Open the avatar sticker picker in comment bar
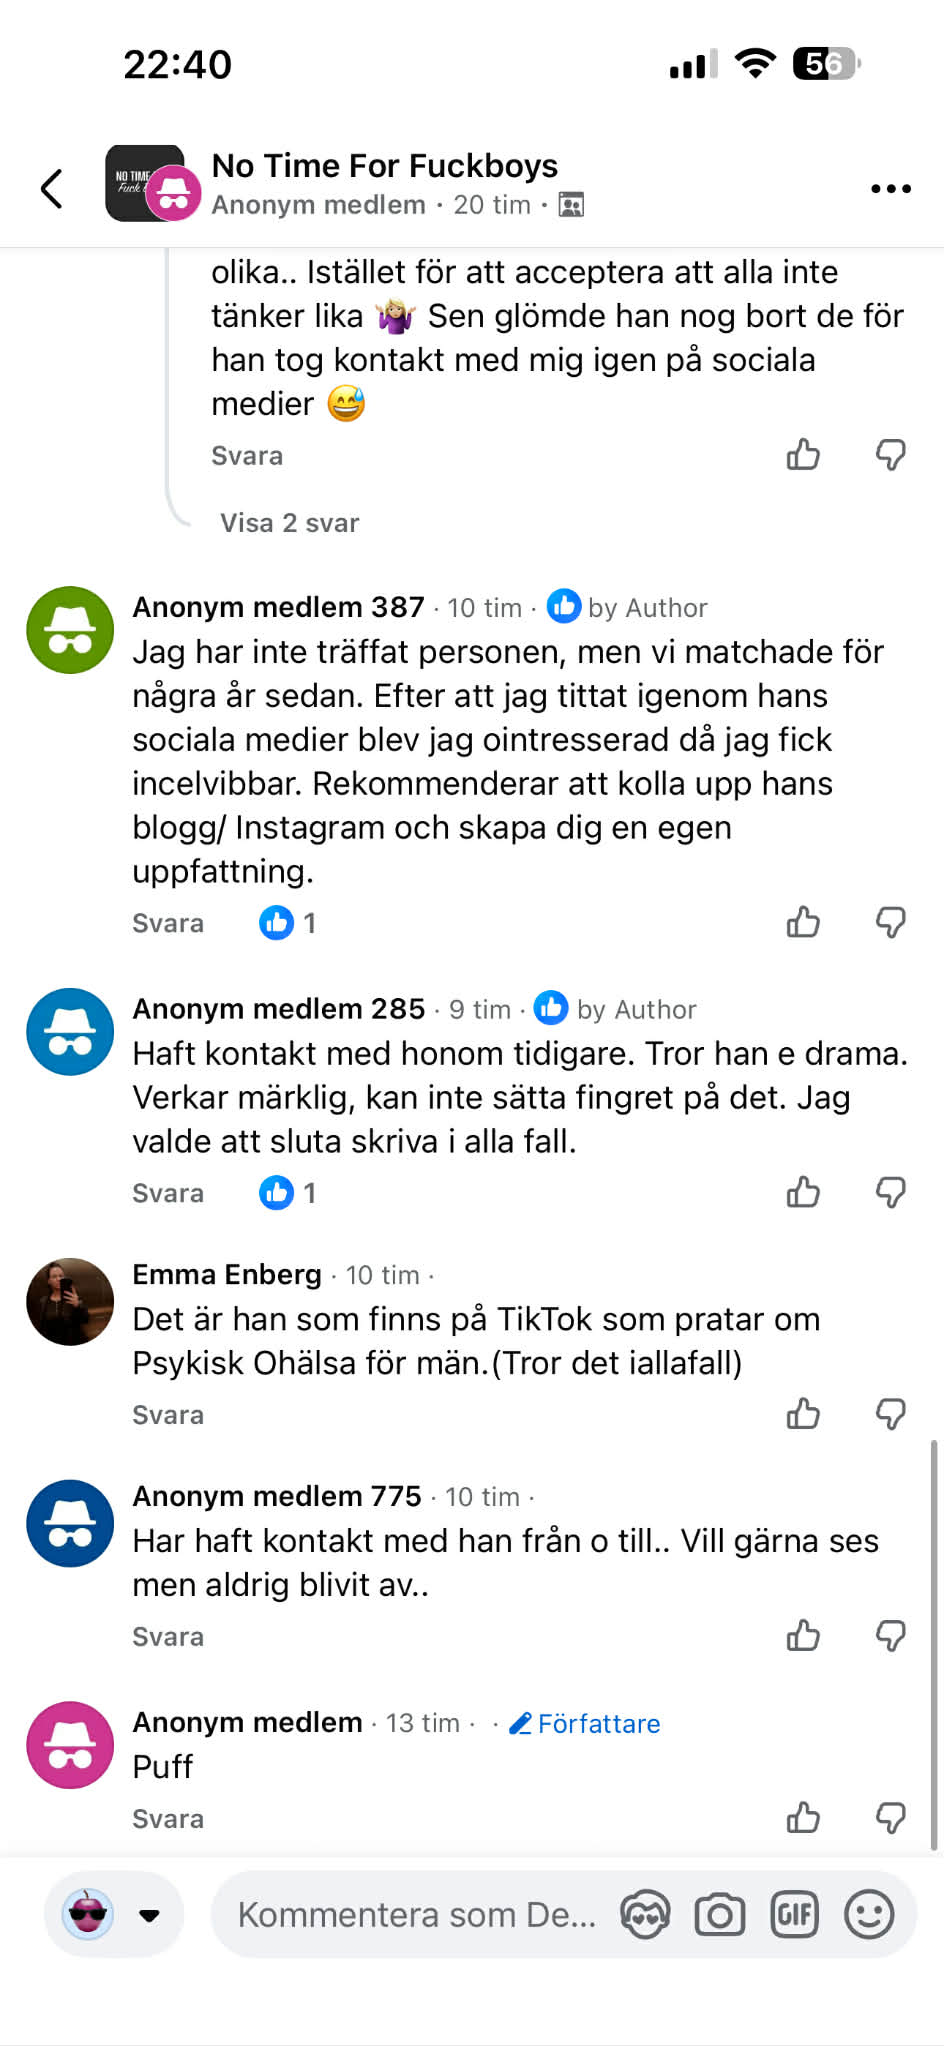Image resolution: width=944 pixels, height=2046 pixels. pos(645,1915)
